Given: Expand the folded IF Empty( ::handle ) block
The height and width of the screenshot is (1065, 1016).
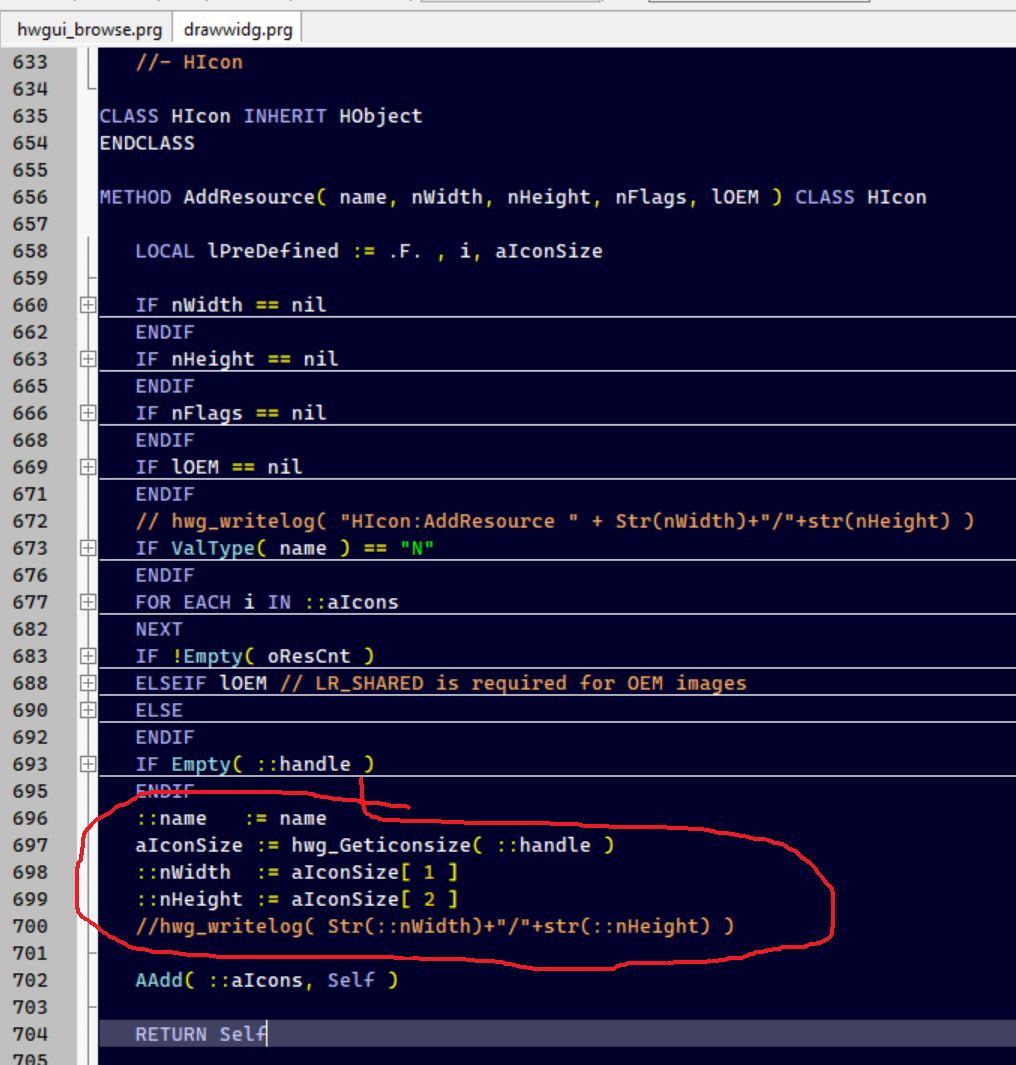Looking at the screenshot, I should tap(88, 764).
